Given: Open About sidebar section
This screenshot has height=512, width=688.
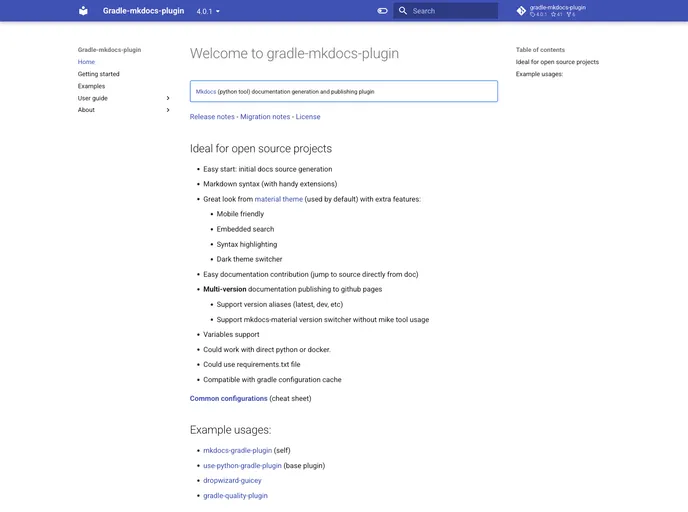Looking at the screenshot, I should (86, 110).
